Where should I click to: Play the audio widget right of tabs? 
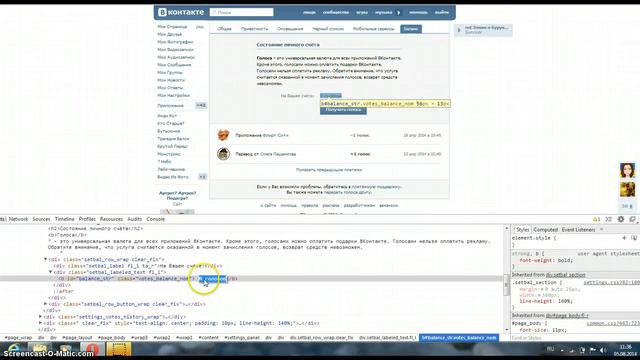click(459, 30)
